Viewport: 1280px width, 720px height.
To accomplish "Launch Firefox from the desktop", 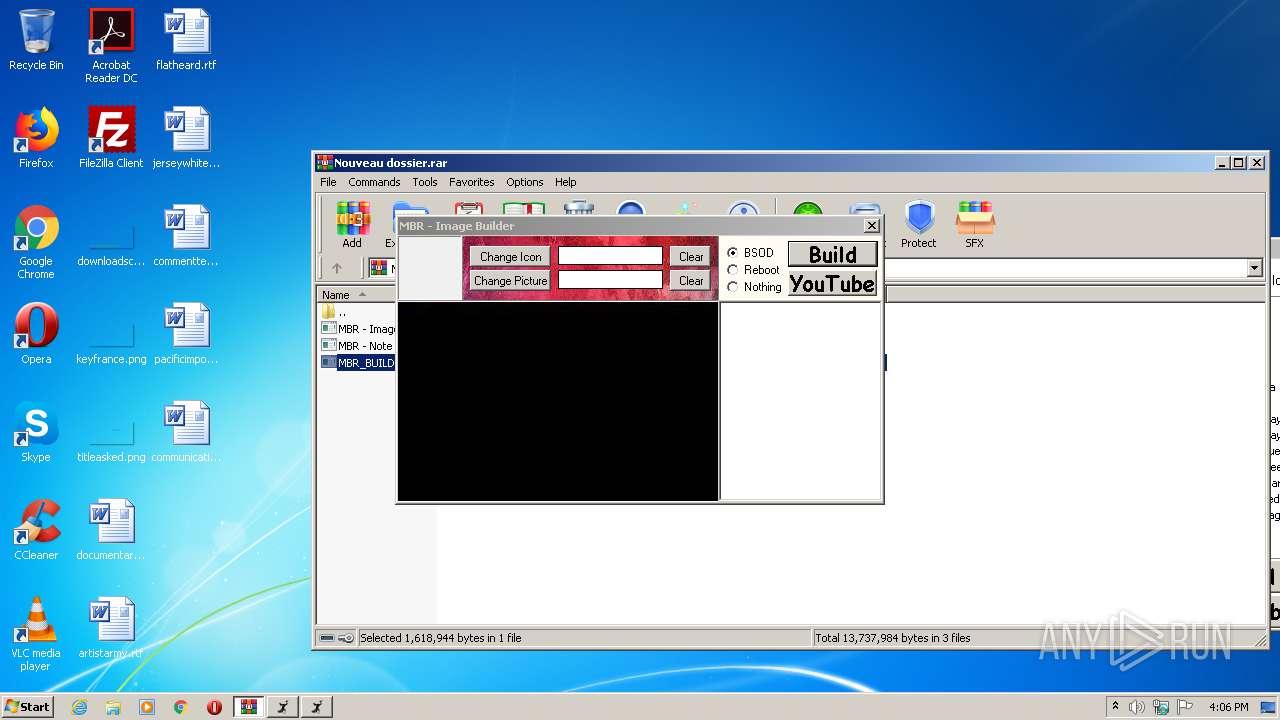I will point(36,139).
